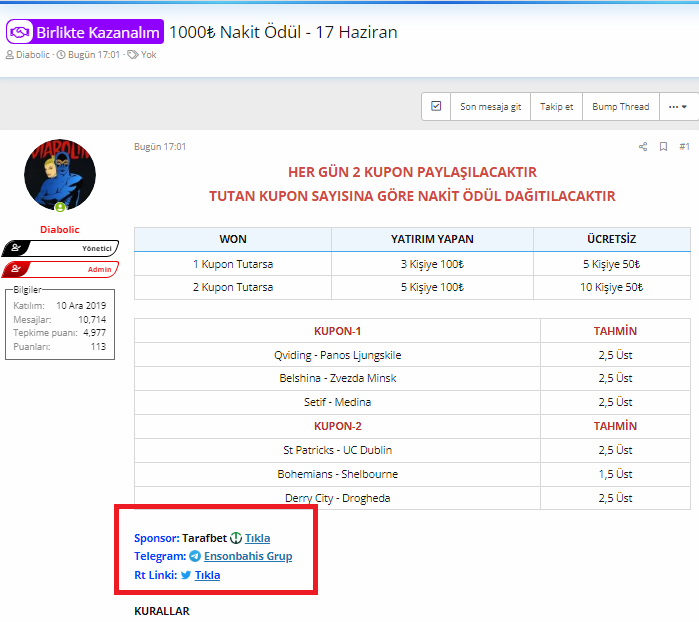This screenshot has height=622, width=699.
Task: Click the Twitter bird icon
Action: tap(186, 575)
